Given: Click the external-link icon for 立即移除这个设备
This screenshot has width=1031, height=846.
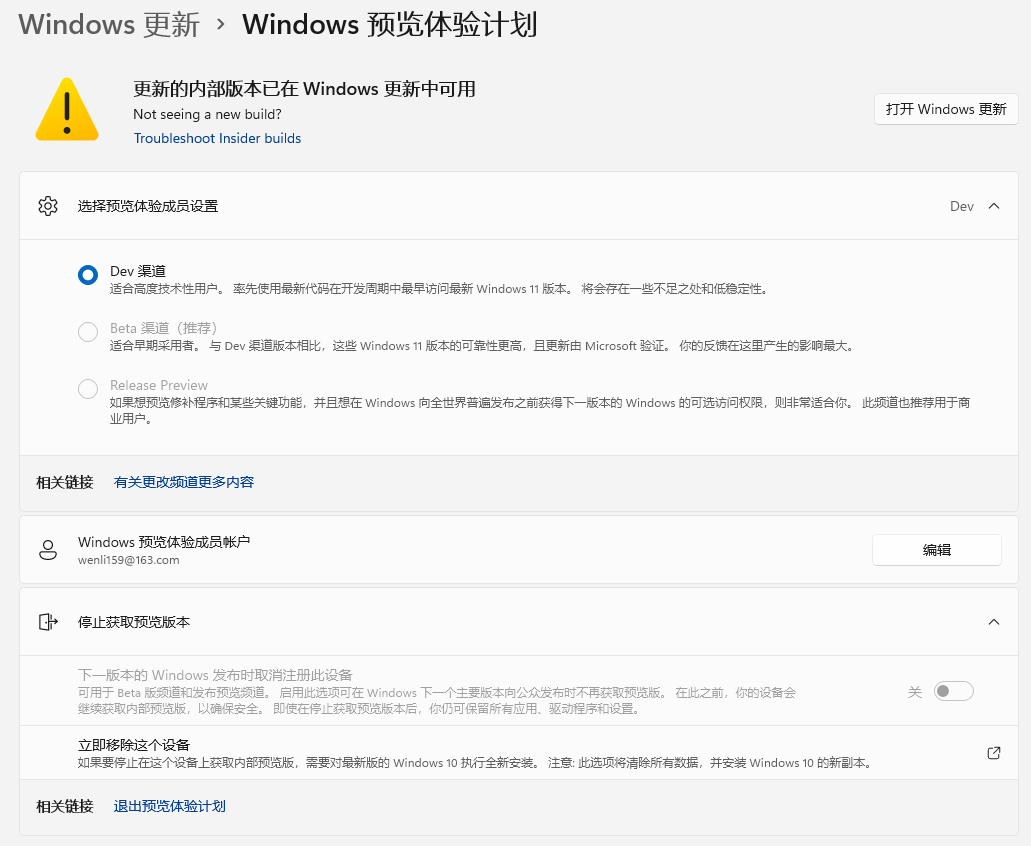Looking at the screenshot, I should pos(994,752).
